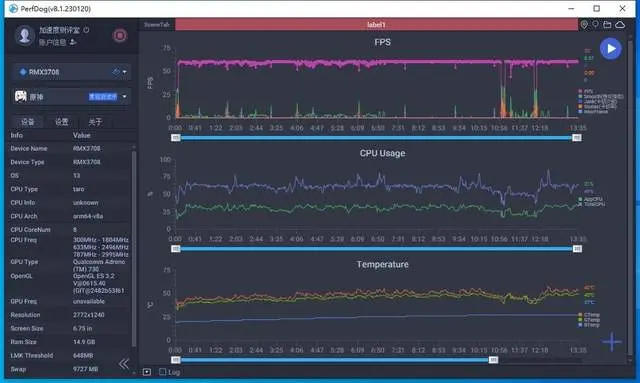Click the Ram Size value '14.9 GB'

tap(83, 342)
